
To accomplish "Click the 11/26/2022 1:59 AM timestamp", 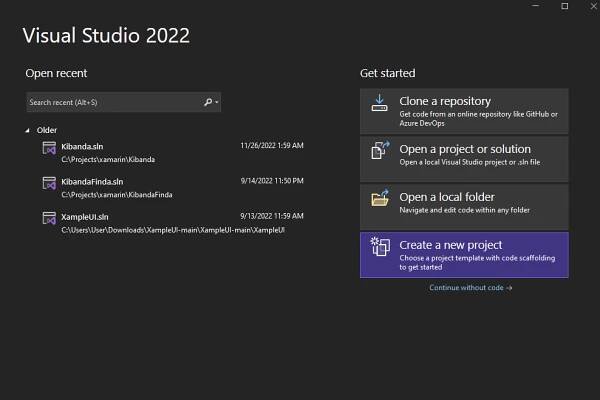I will [x=272, y=145].
